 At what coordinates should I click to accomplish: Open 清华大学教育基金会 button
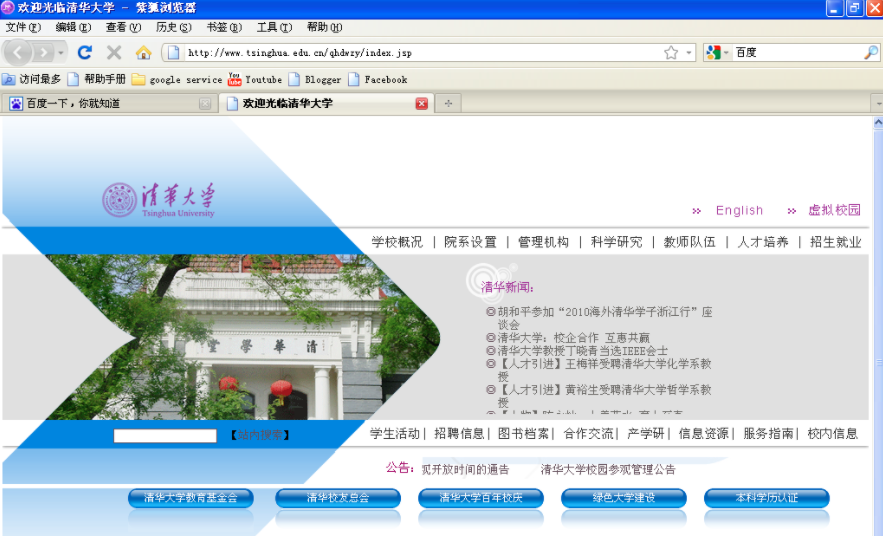tap(190, 498)
